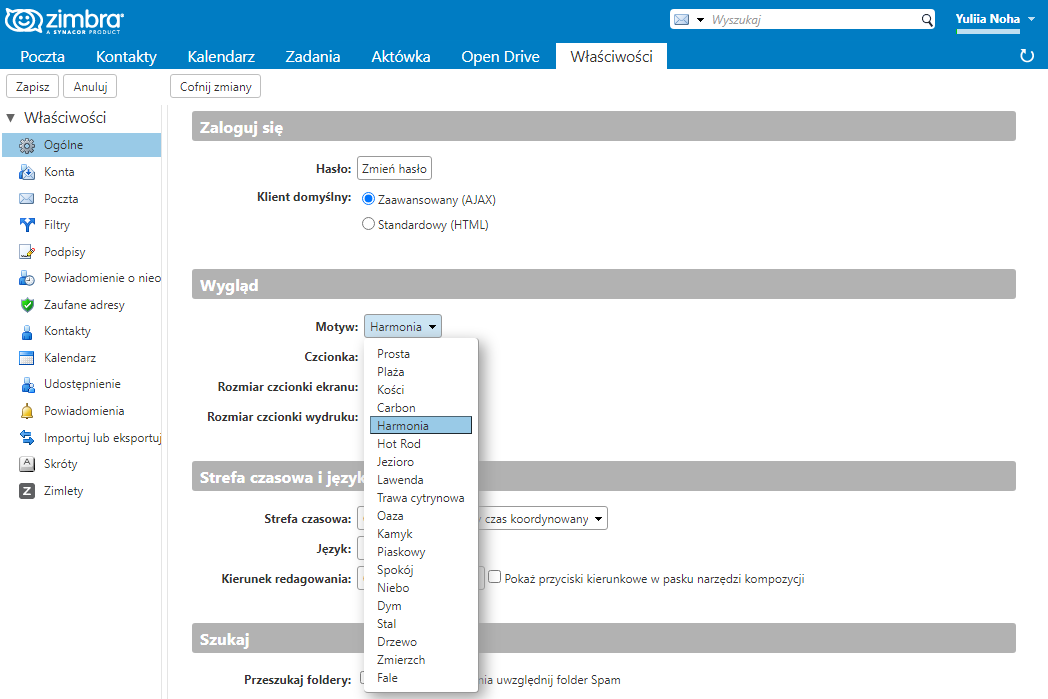Viewport: 1048px width, 699px height.
Task: Click the Zmień hasło button
Action: pyautogui.click(x=394, y=169)
